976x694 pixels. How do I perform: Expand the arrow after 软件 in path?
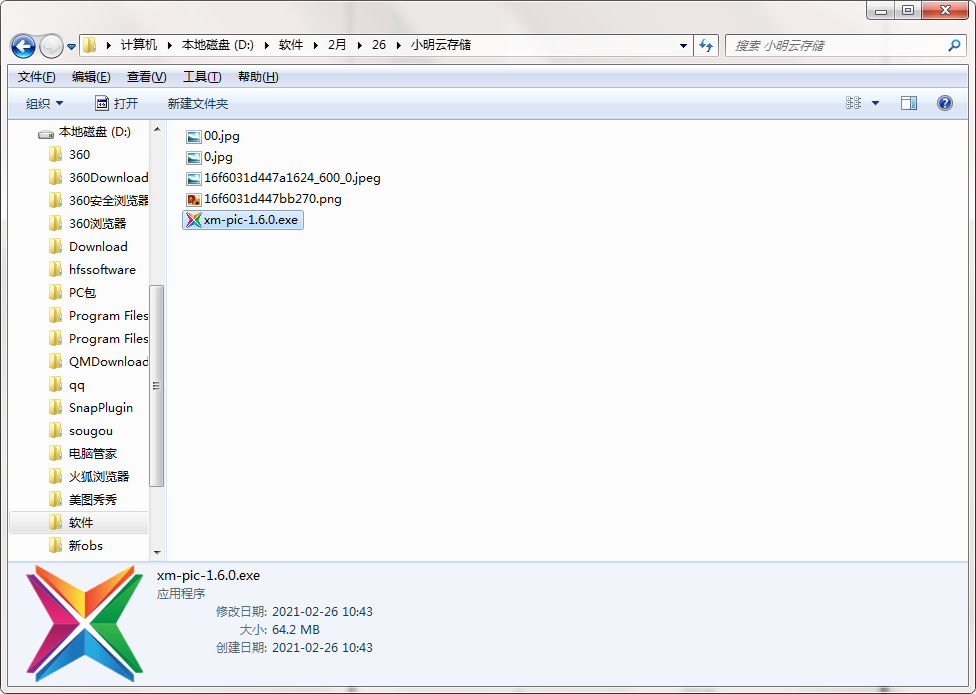pos(316,45)
